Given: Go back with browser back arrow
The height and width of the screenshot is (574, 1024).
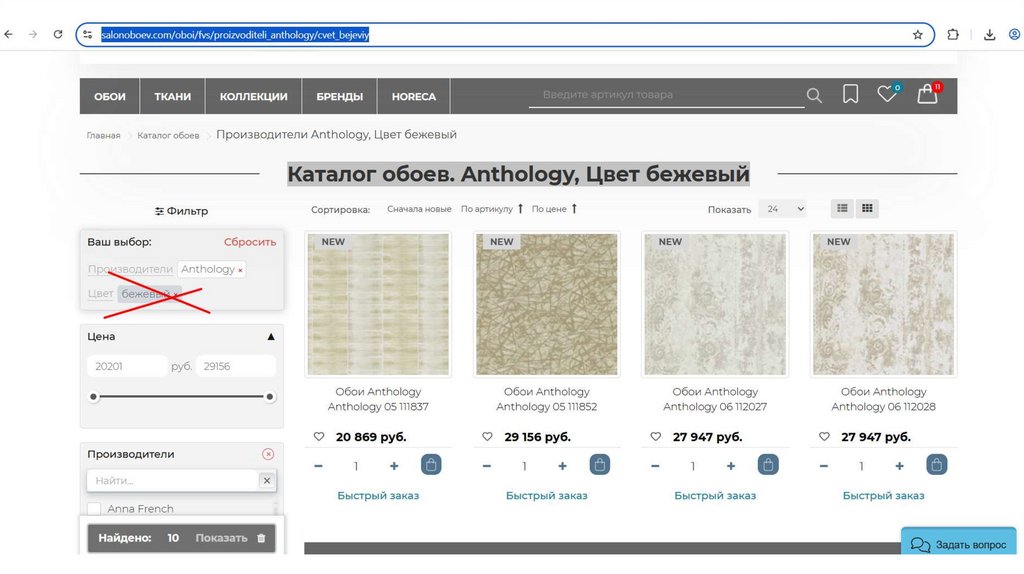Looking at the screenshot, I should 8,35.
